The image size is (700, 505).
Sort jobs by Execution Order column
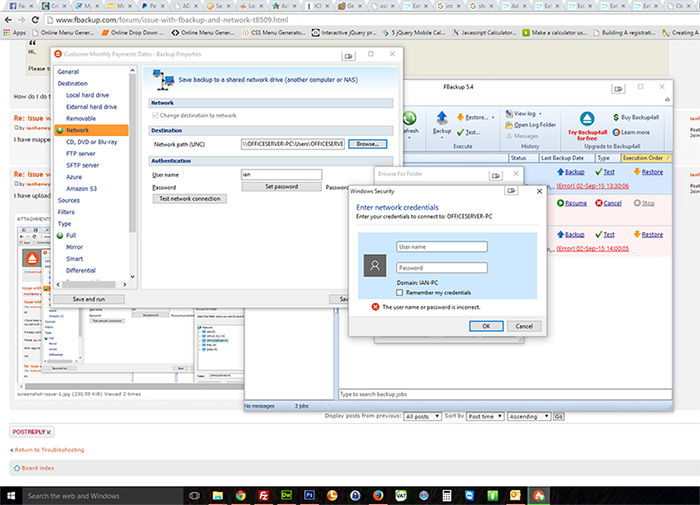point(646,158)
